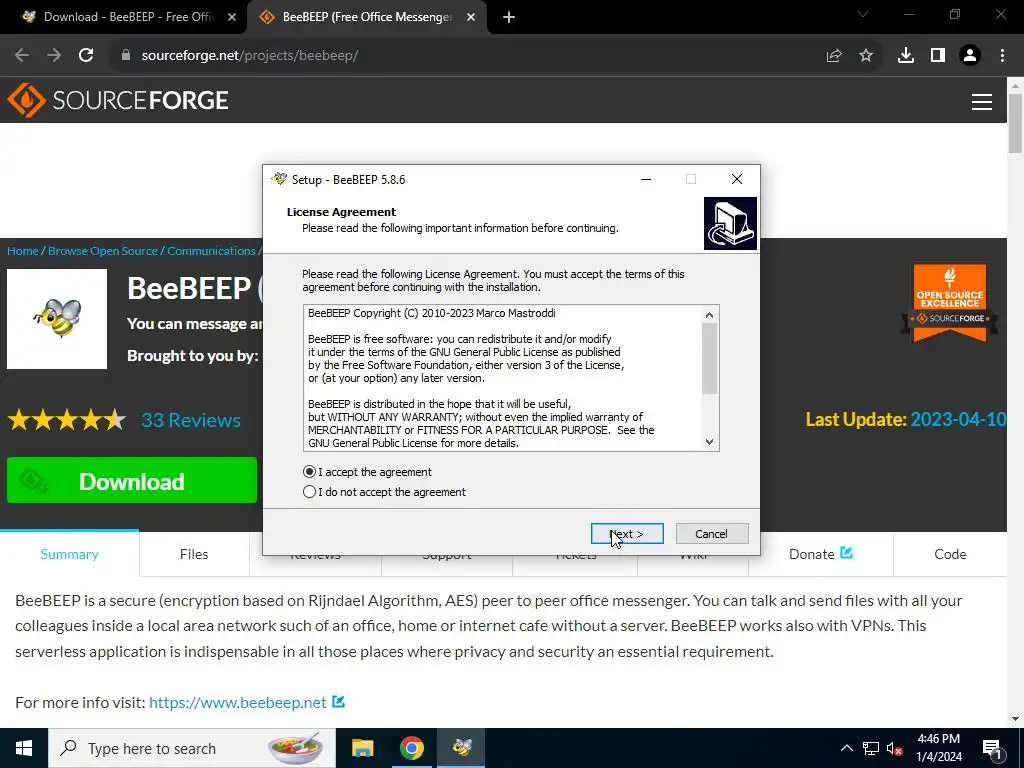Click the Open Source Excellence badge
Viewport: 1024px width, 768px height.
[x=950, y=303]
